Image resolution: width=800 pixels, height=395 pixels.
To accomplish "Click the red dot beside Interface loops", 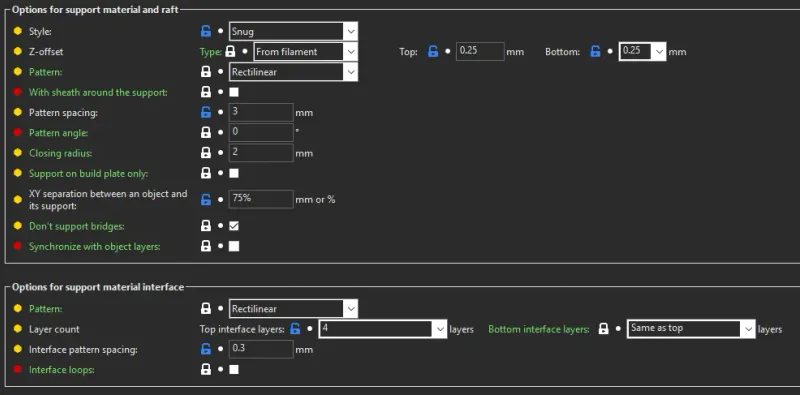I will click(x=18, y=369).
